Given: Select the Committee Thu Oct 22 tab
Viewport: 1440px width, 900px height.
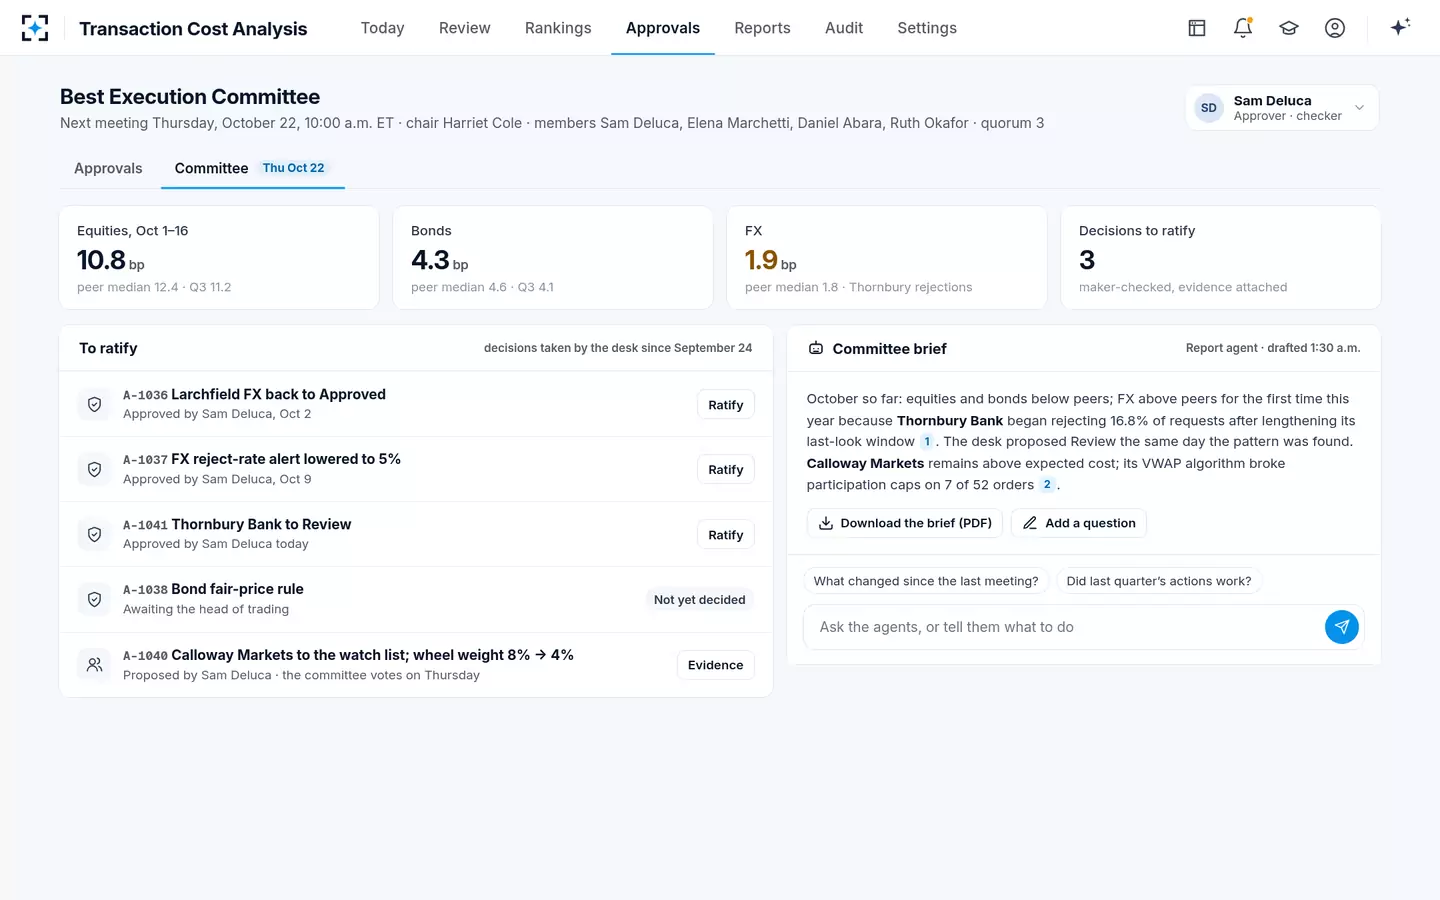Looking at the screenshot, I should 252,168.
